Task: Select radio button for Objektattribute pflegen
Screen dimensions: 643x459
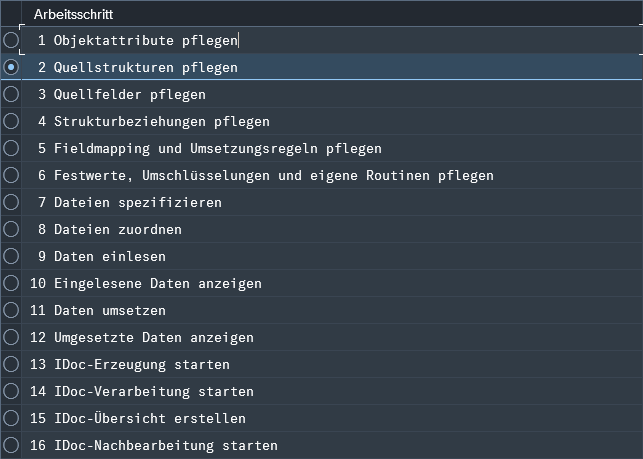Action: click(x=11, y=40)
